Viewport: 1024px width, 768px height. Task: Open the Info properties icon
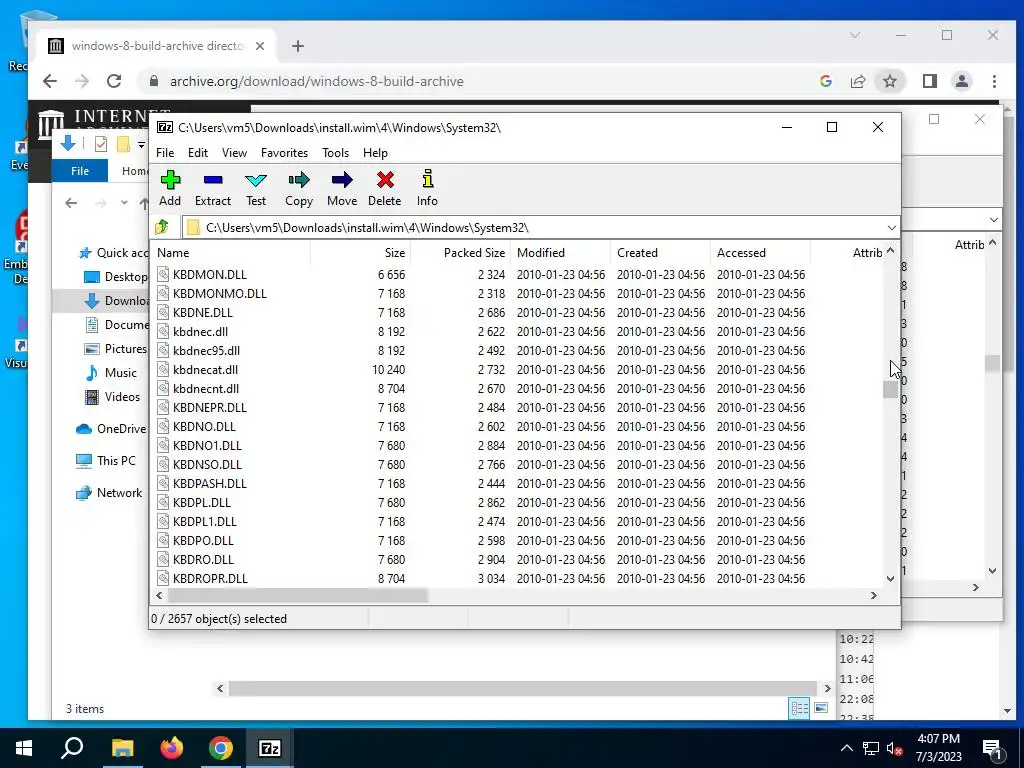[428, 189]
